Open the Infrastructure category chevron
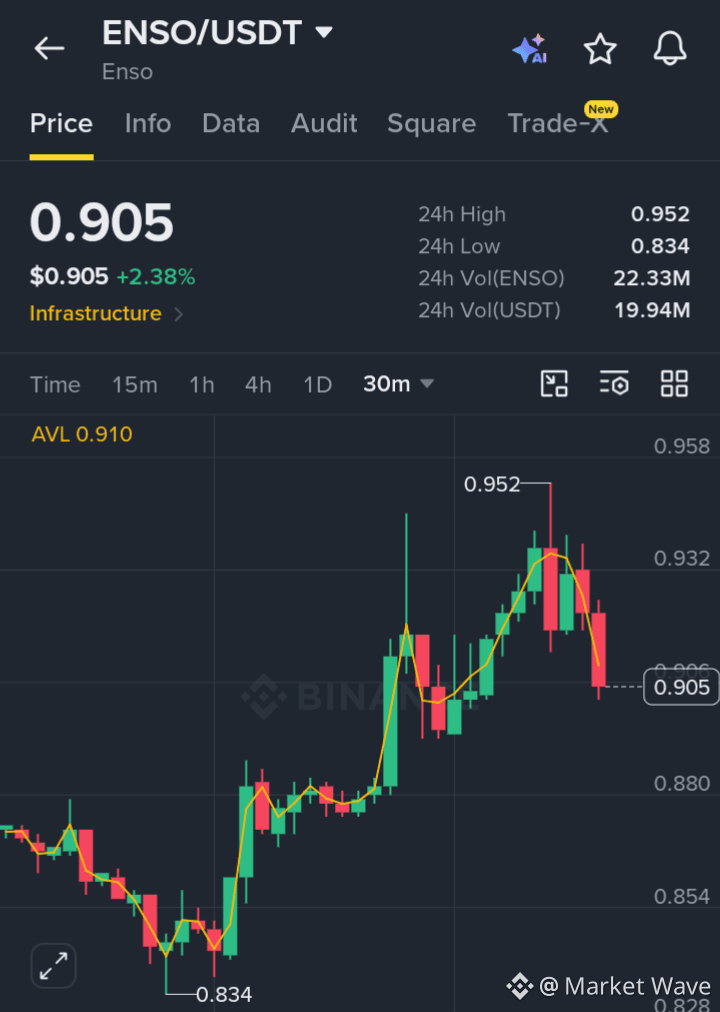Screen dimensions: 720x1012 coord(179,314)
